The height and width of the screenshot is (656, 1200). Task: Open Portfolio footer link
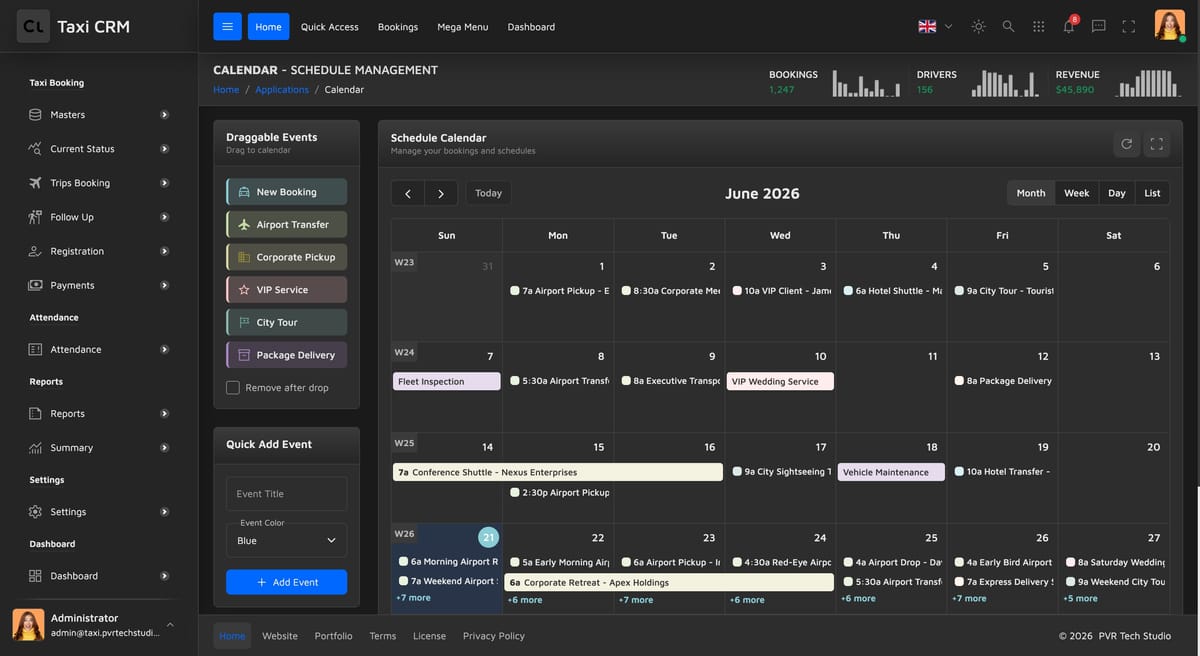pyautogui.click(x=333, y=636)
